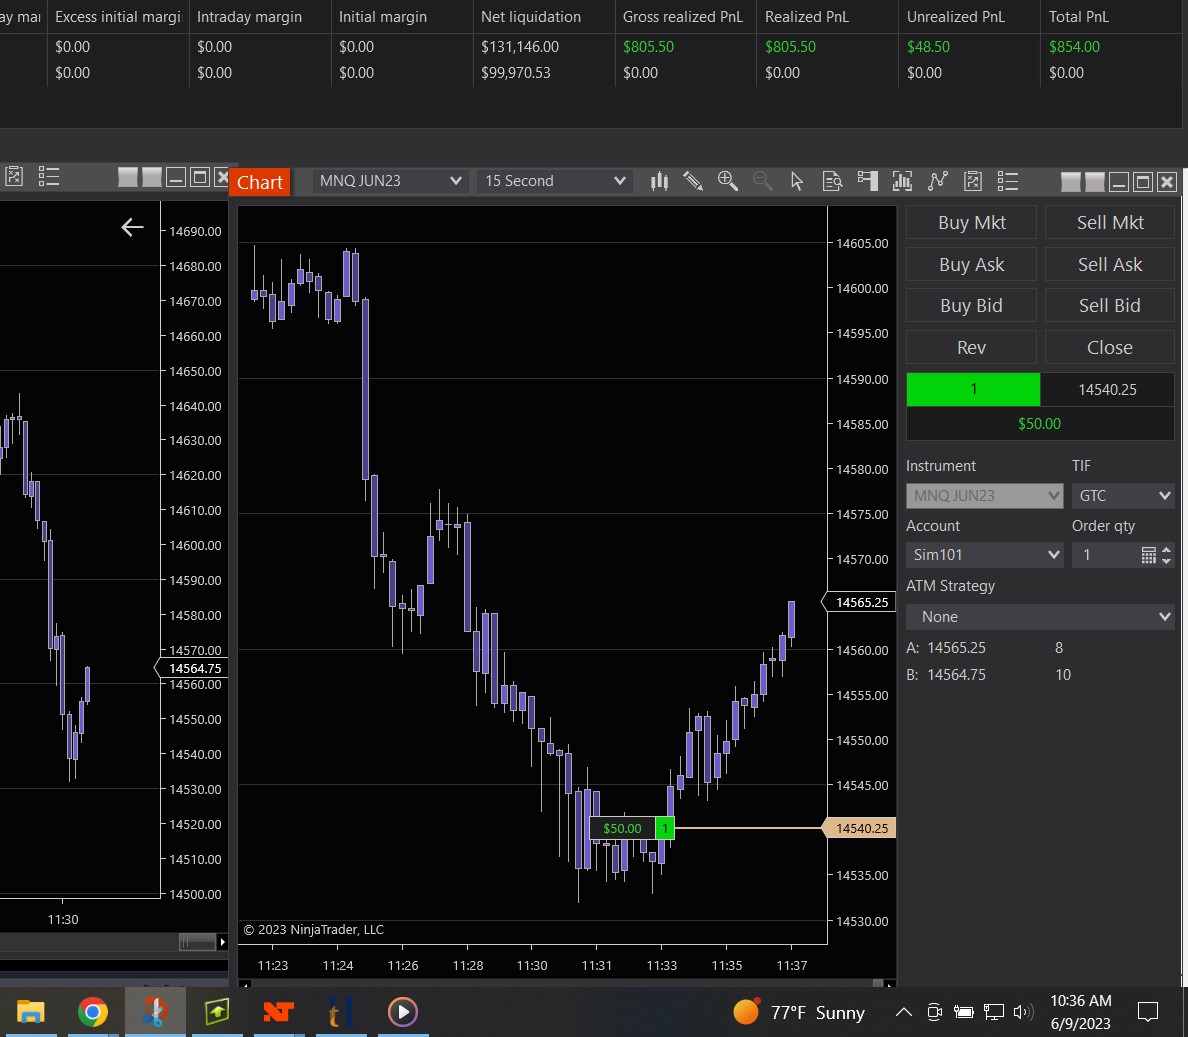Open the data box icon
The width and height of the screenshot is (1188, 1037).
(832, 181)
